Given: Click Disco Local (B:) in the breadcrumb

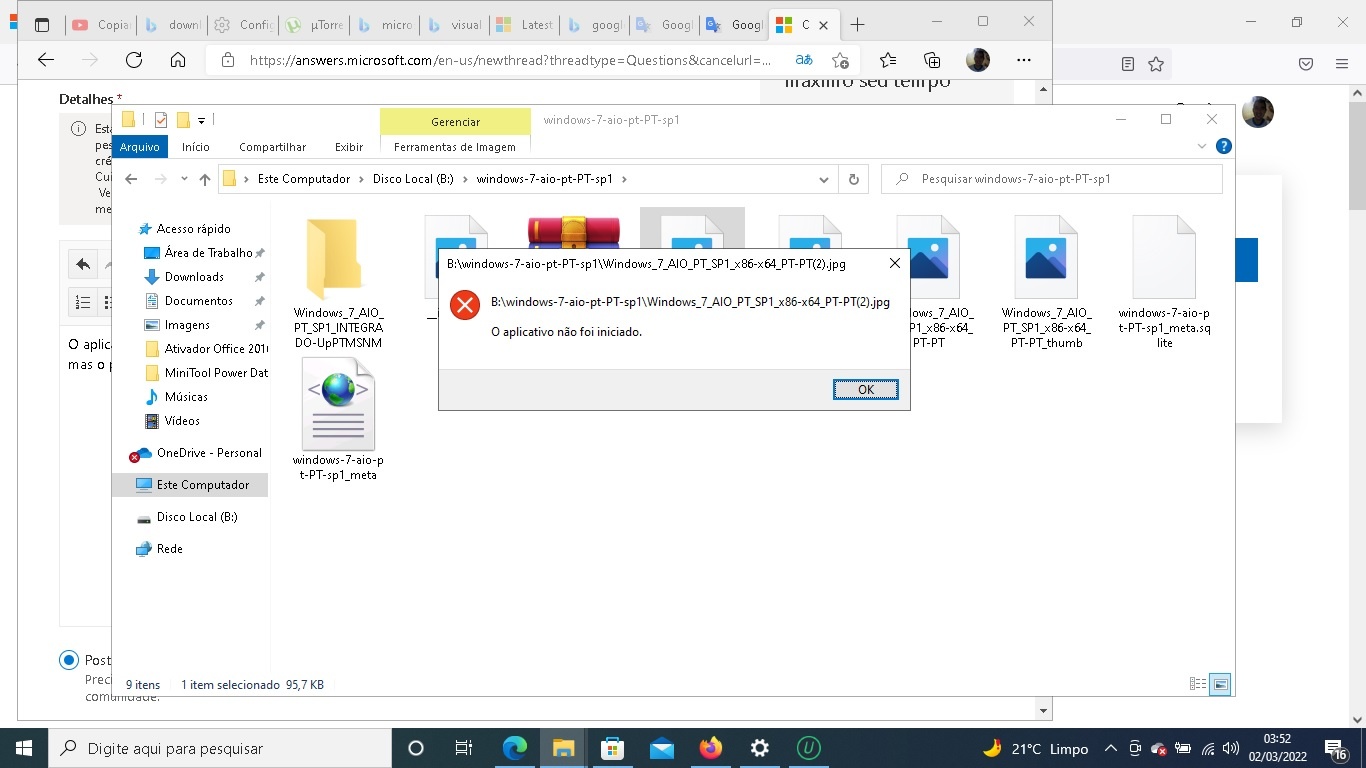Looking at the screenshot, I should click(413, 179).
